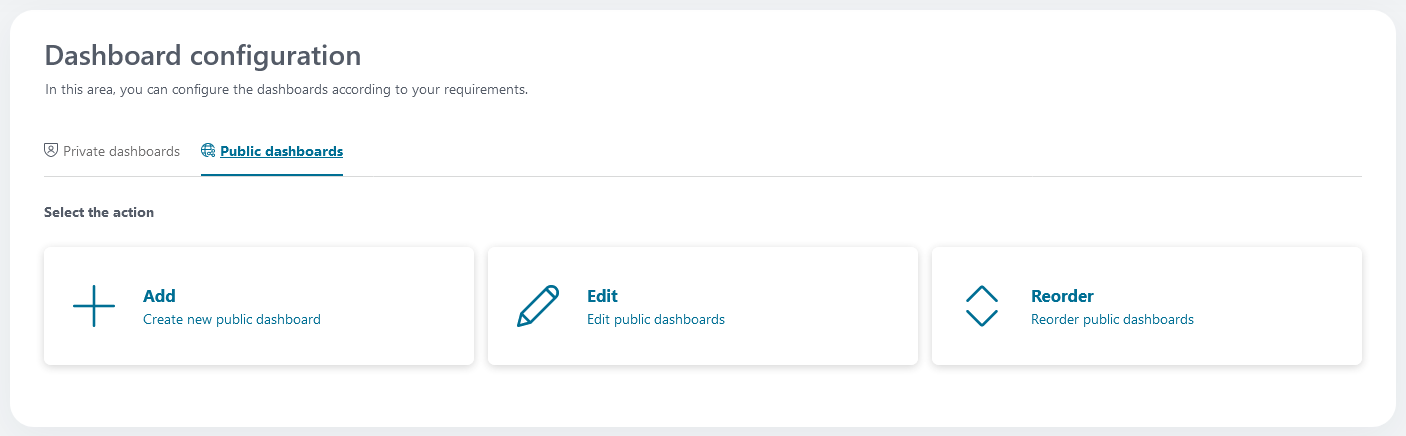Click the pencil icon on the Edit card

point(538,306)
